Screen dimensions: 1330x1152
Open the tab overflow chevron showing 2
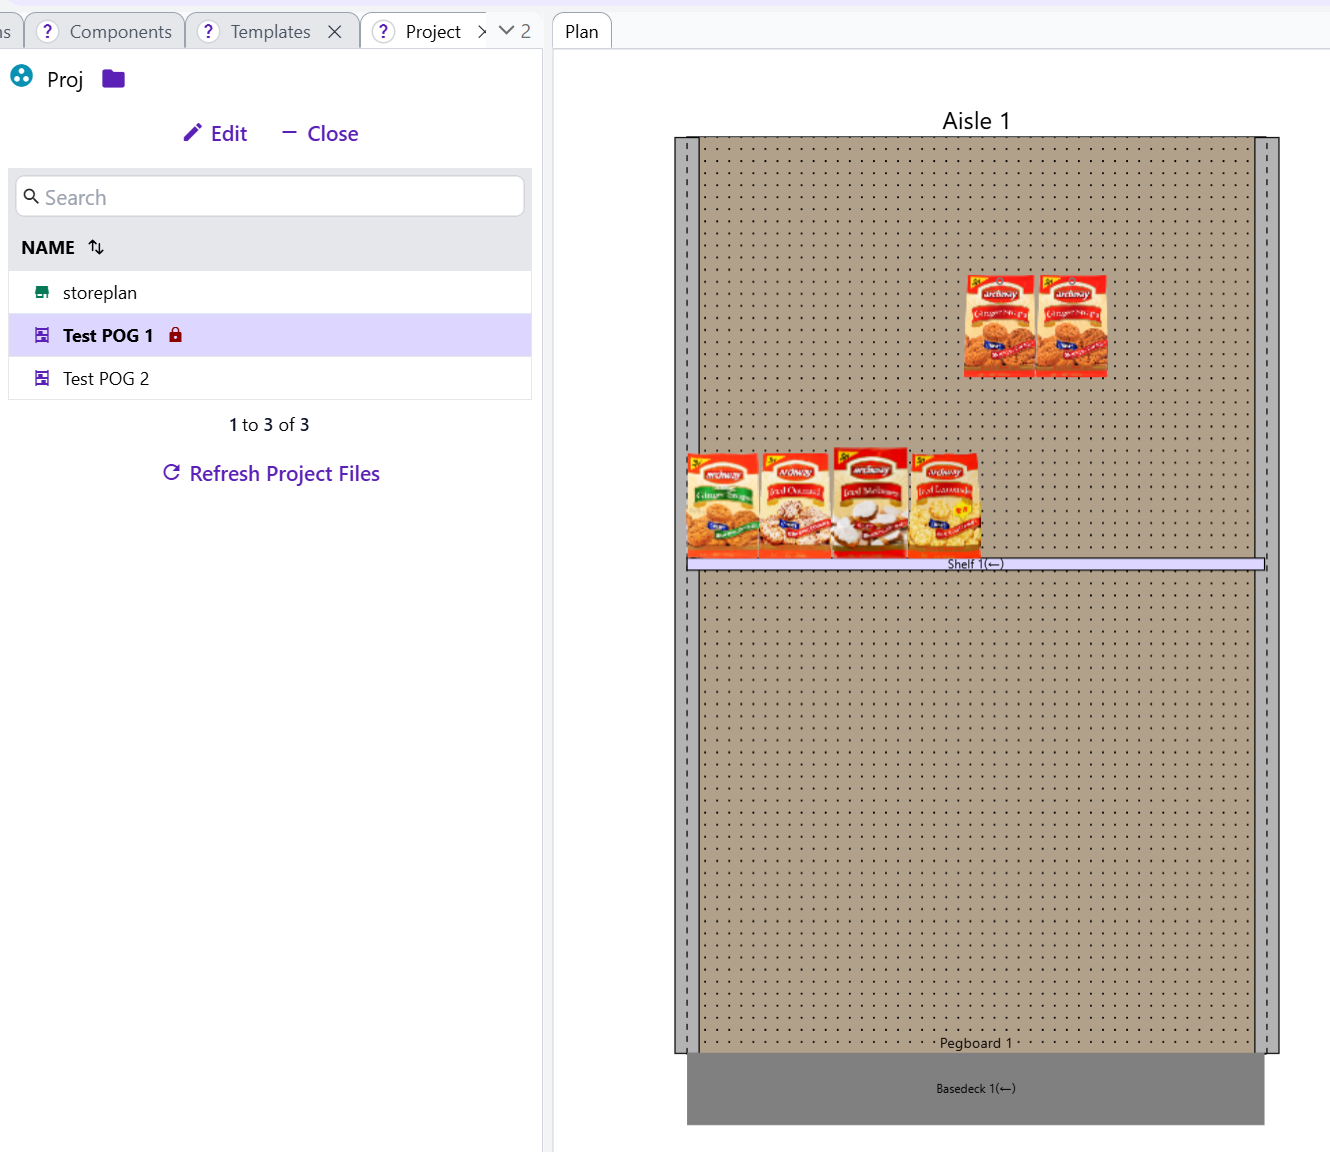[x=514, y=31]
